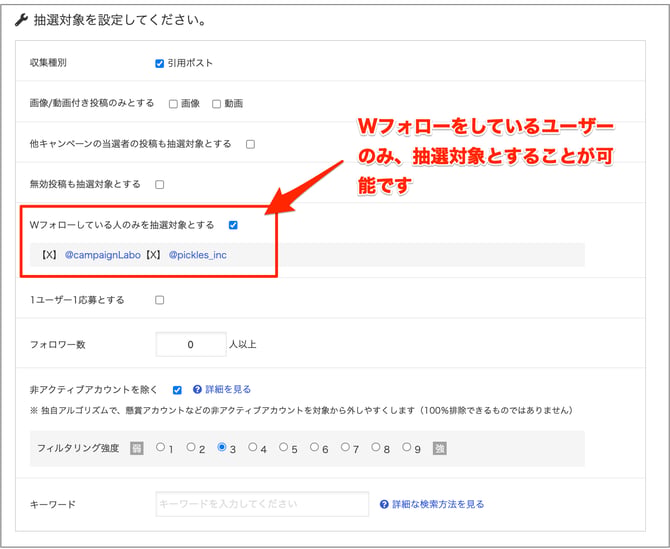Open the @campaignLabo account link
Viewport: 670px width, 549px height.
(103, 255)
